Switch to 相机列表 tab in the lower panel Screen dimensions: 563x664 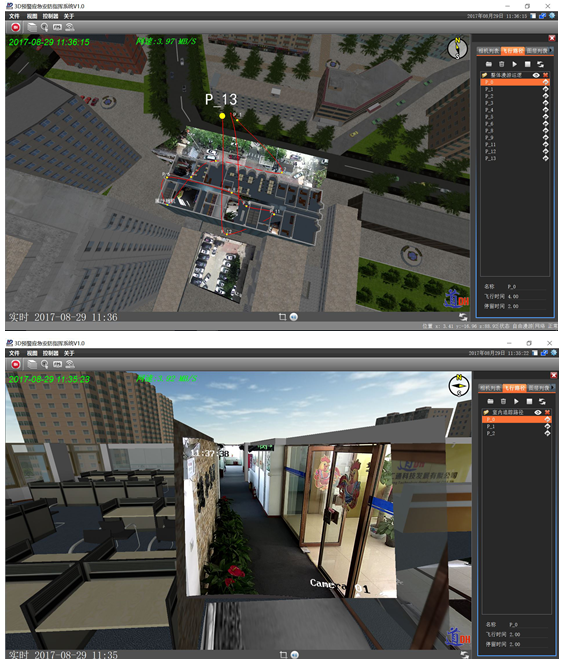pyautogui.click(x=490, y=387)
